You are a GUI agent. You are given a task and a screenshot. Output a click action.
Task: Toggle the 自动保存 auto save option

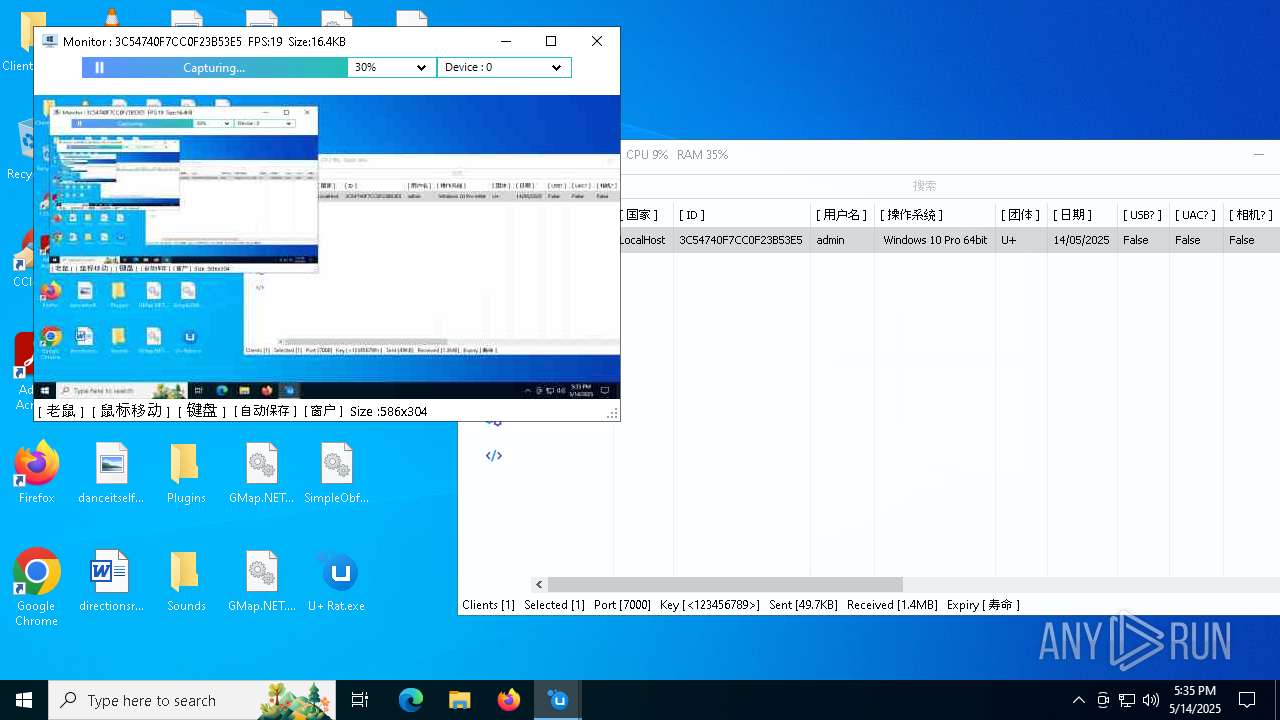[265, 411]
